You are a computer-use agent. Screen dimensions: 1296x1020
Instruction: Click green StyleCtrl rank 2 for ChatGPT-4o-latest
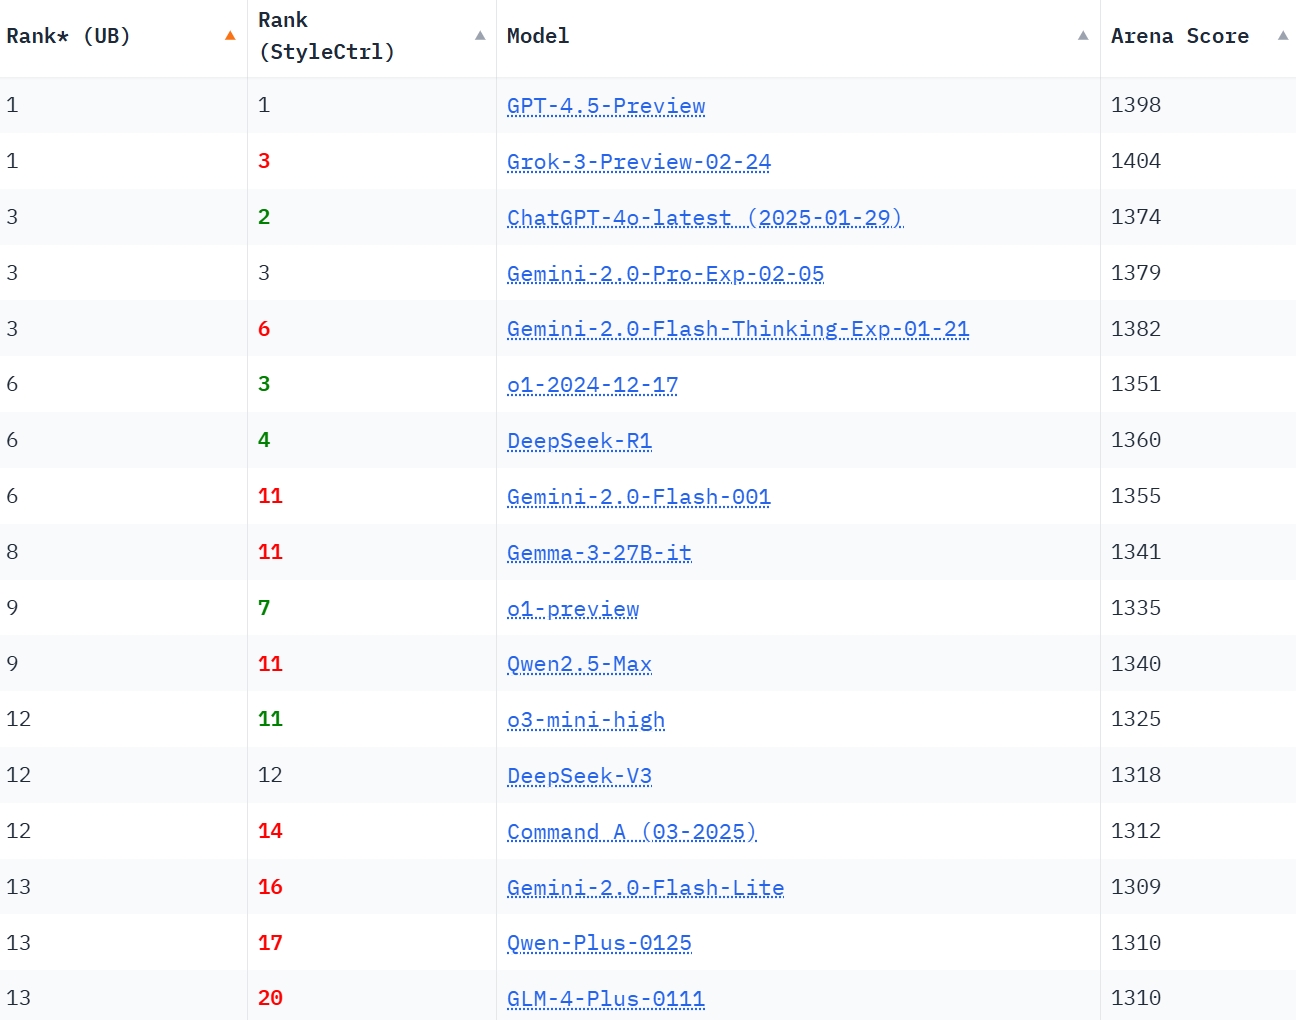264,217
